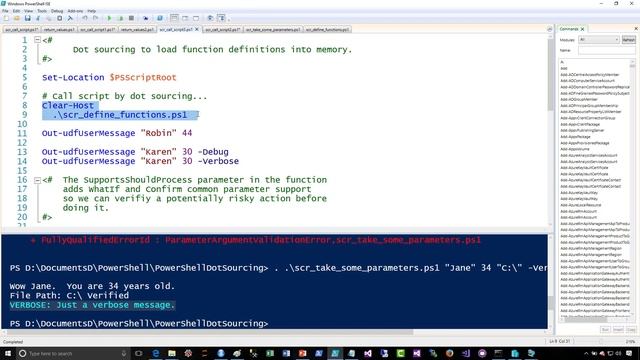Viewport: 640px width, 360px height.
Task: Switch to the return_values2.ps1 tab
Action: coord(137,30)
